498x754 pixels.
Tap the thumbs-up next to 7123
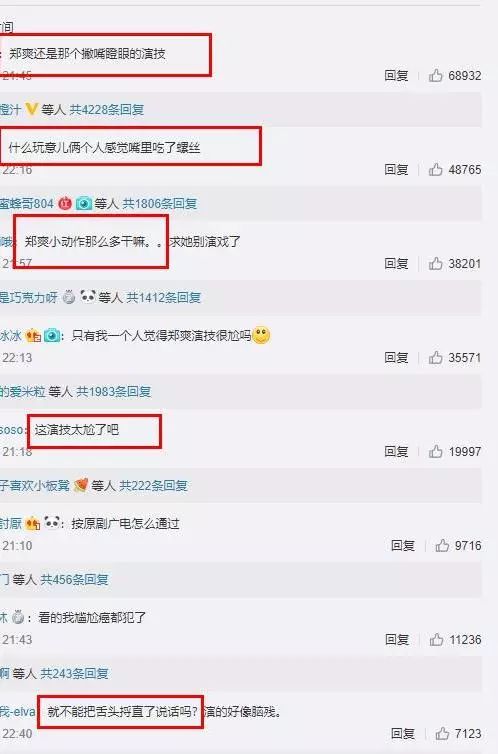[442, 733]
